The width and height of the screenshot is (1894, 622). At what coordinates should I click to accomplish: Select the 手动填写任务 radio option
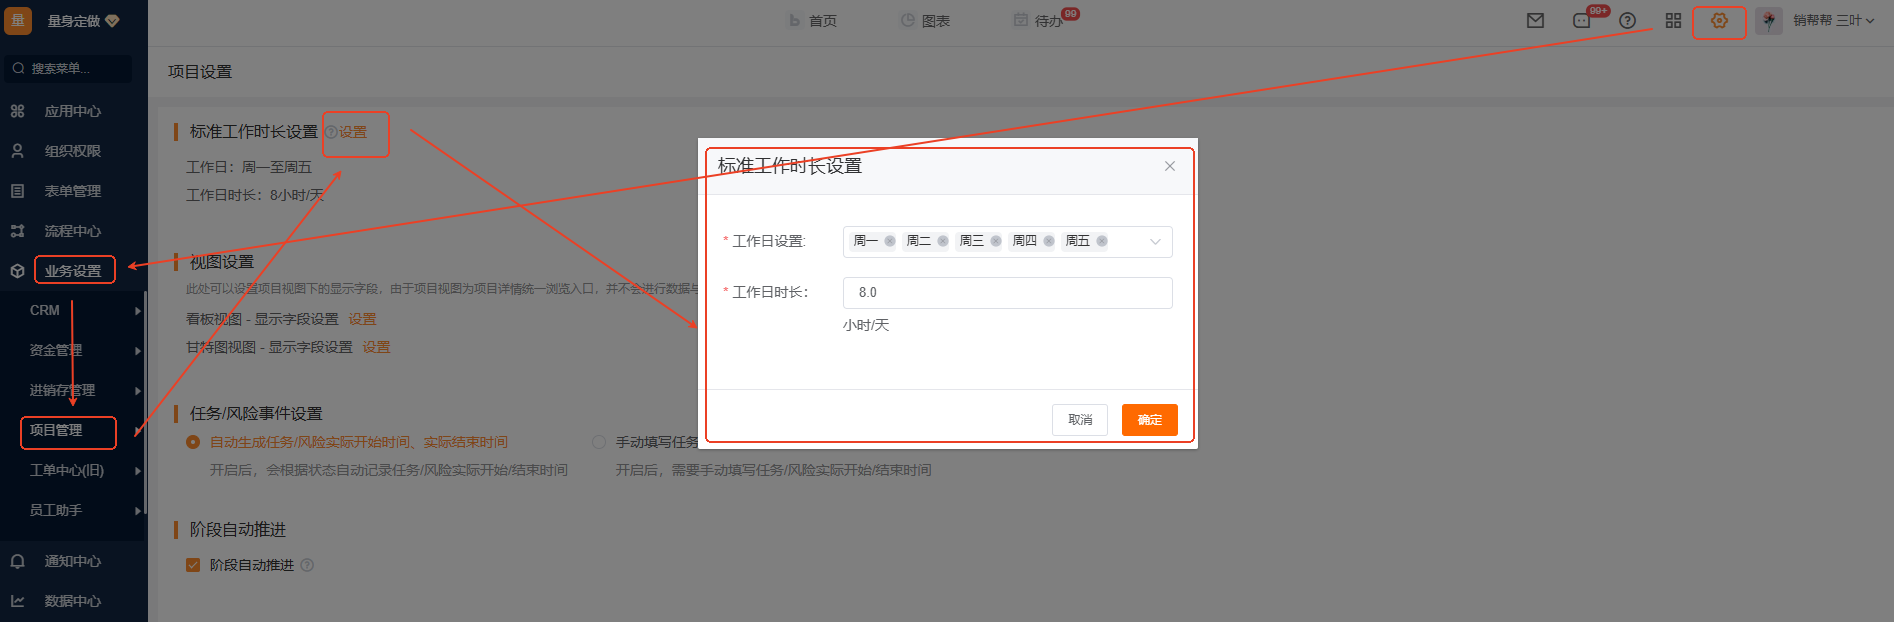click(599, 442)
